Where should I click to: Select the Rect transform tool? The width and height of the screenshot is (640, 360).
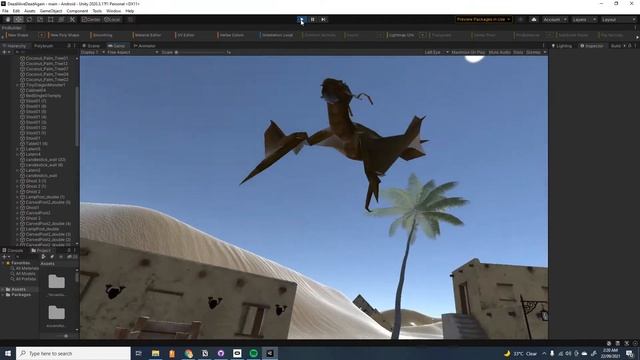coord(51,20)
